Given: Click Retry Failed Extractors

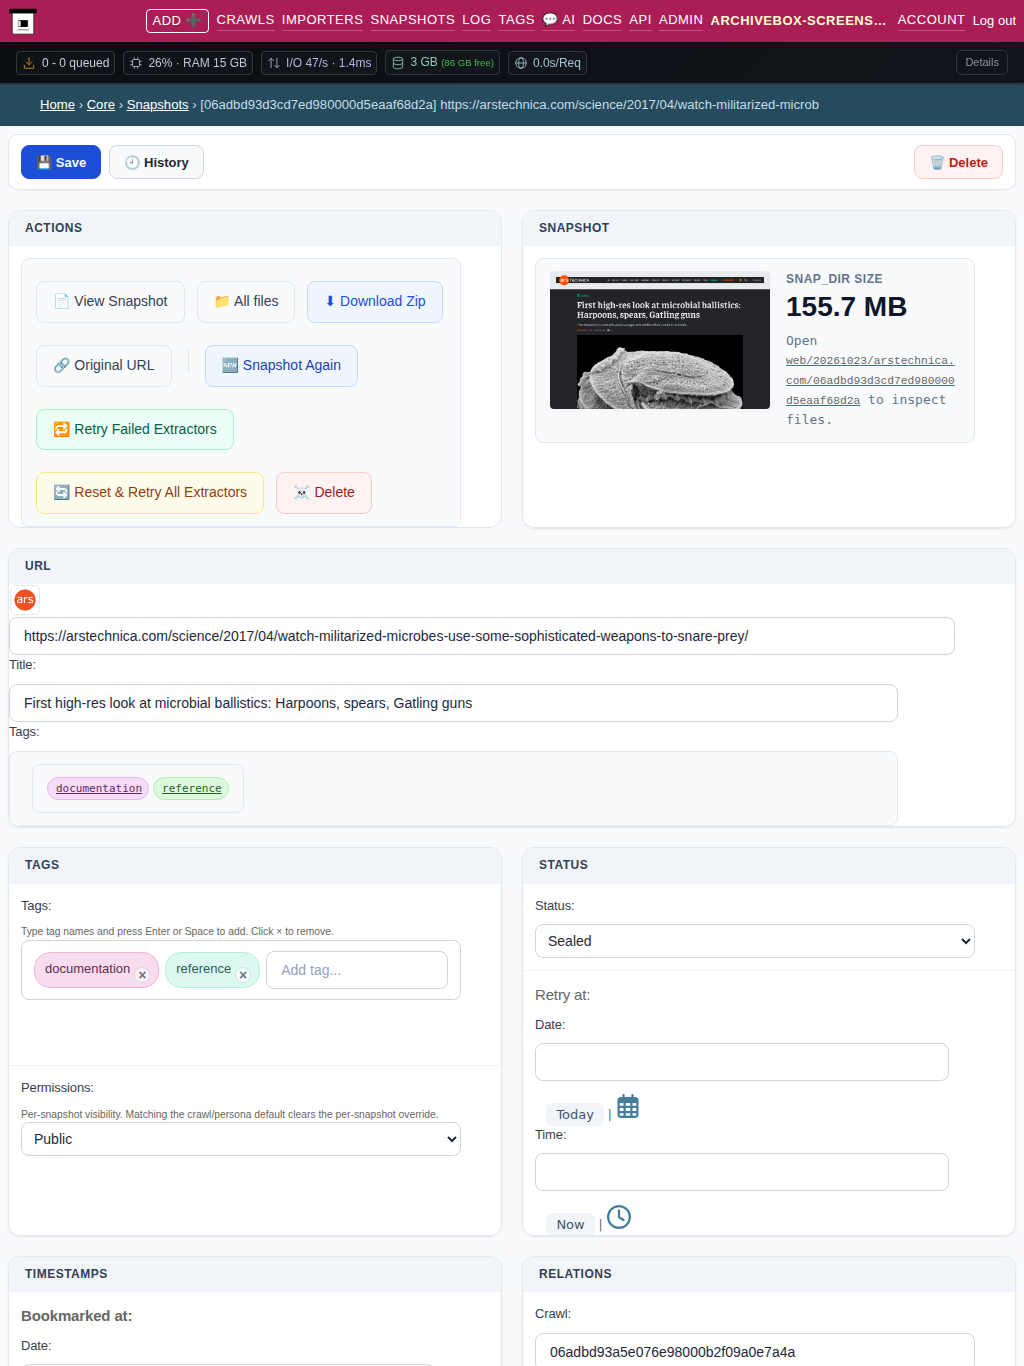Looking at the screenshot, I should (135, 429).
